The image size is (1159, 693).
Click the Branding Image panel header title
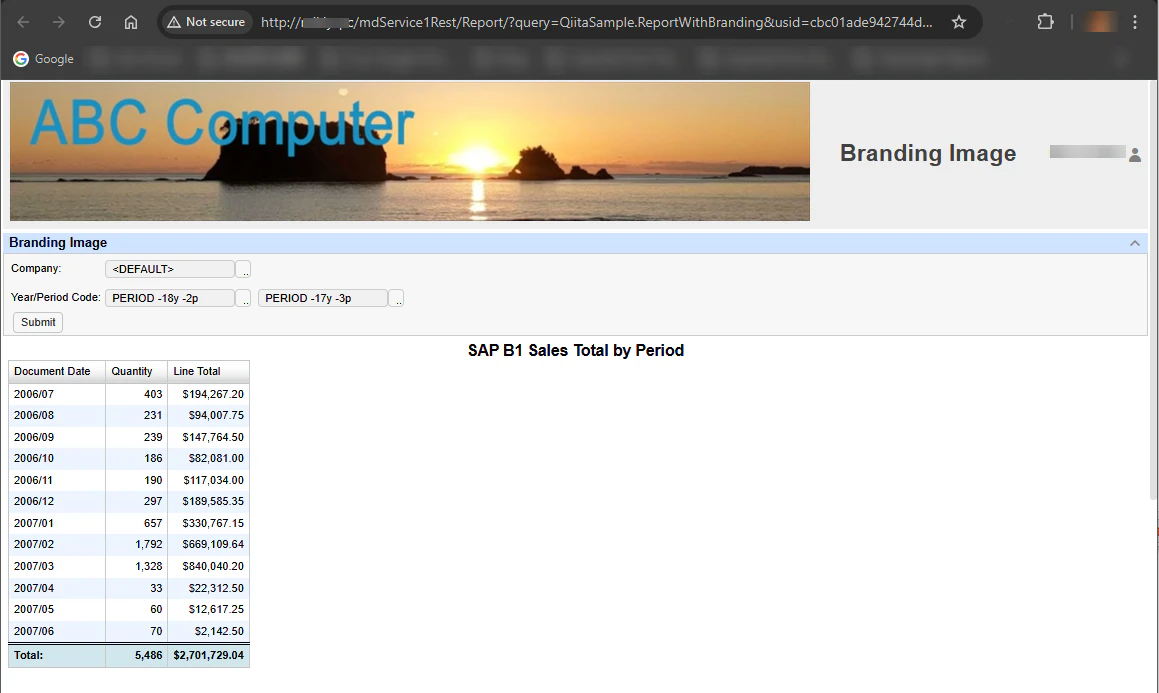pos(58,242)
